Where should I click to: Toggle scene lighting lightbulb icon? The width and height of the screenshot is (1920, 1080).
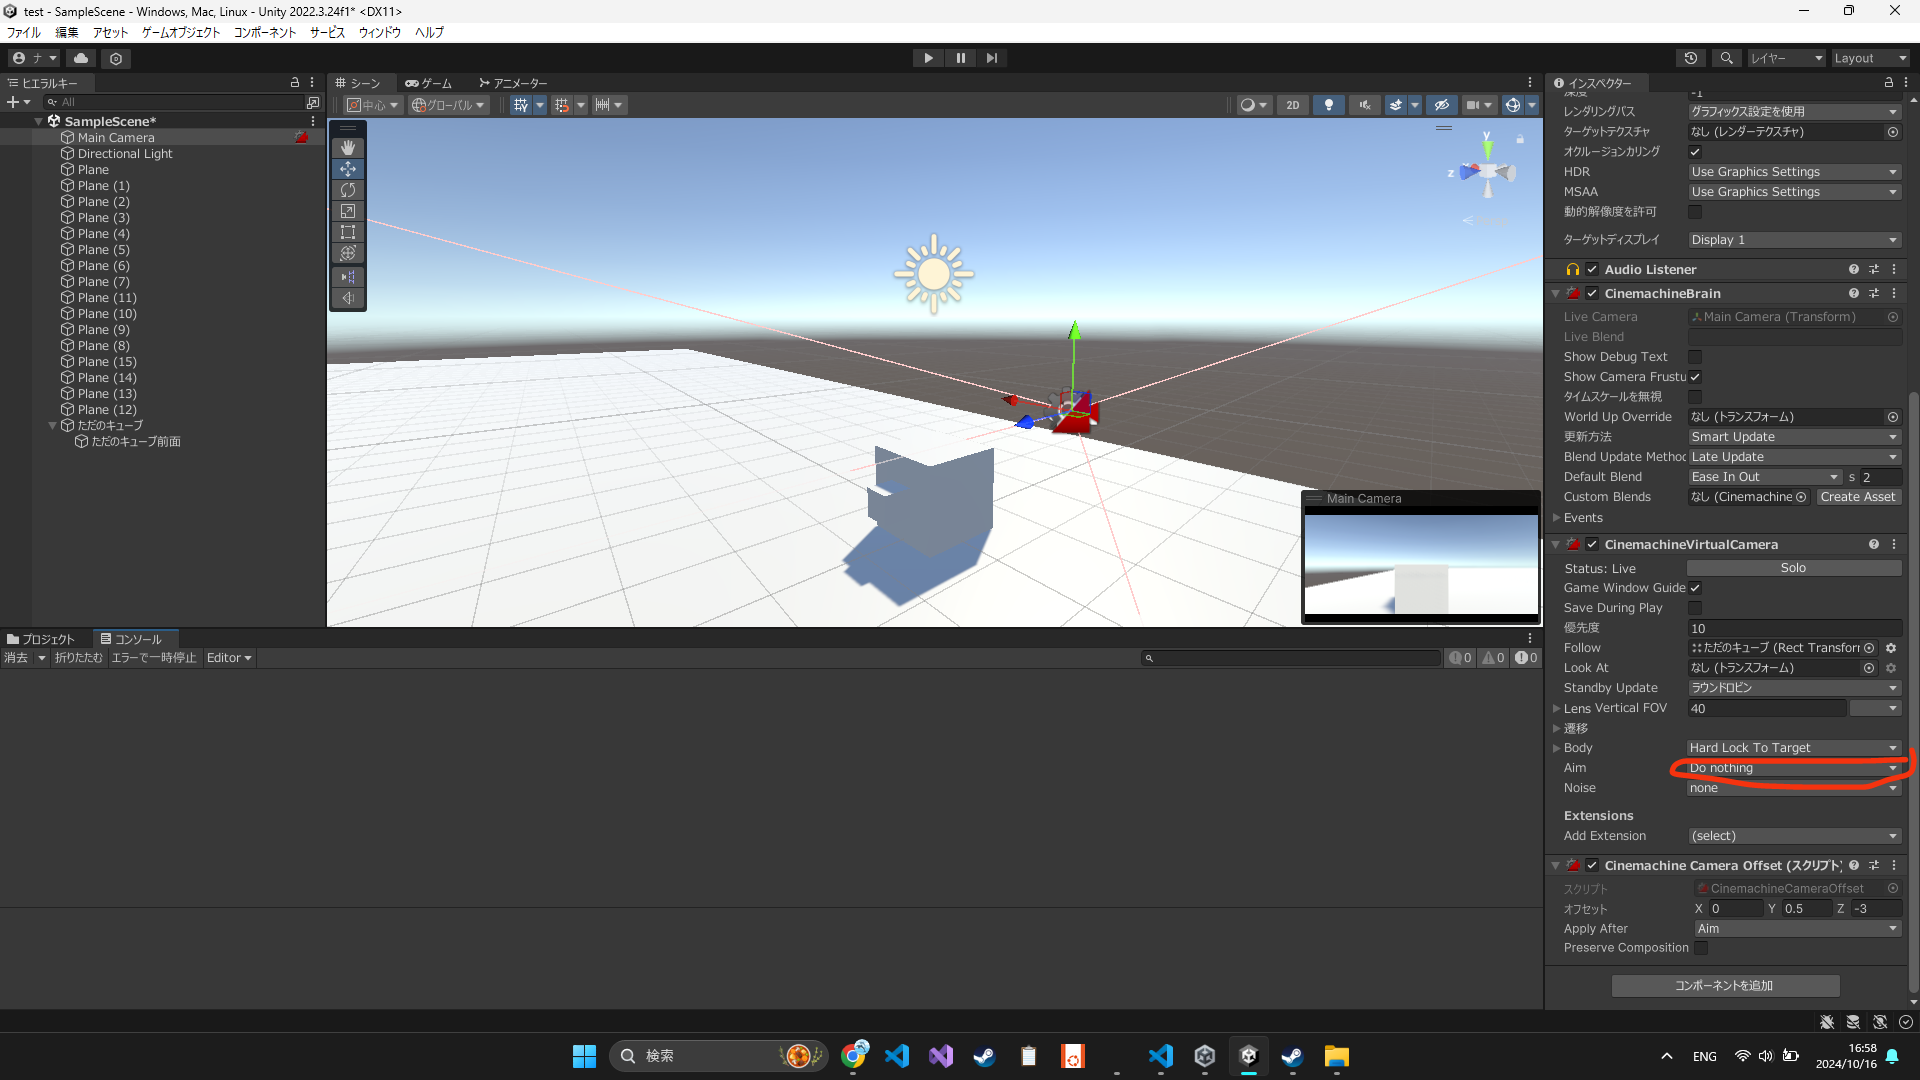coord(1328,105)
